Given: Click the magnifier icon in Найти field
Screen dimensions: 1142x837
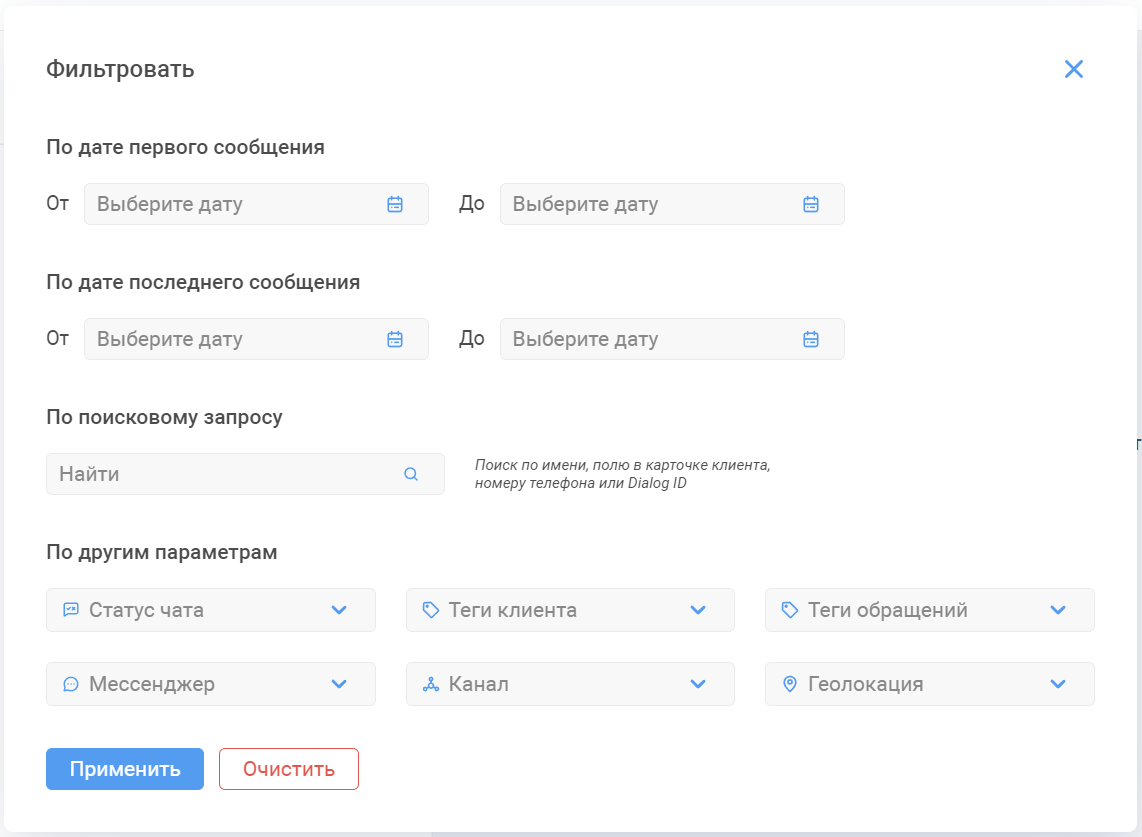Looking at the screenshot, I should pos(411,474).
